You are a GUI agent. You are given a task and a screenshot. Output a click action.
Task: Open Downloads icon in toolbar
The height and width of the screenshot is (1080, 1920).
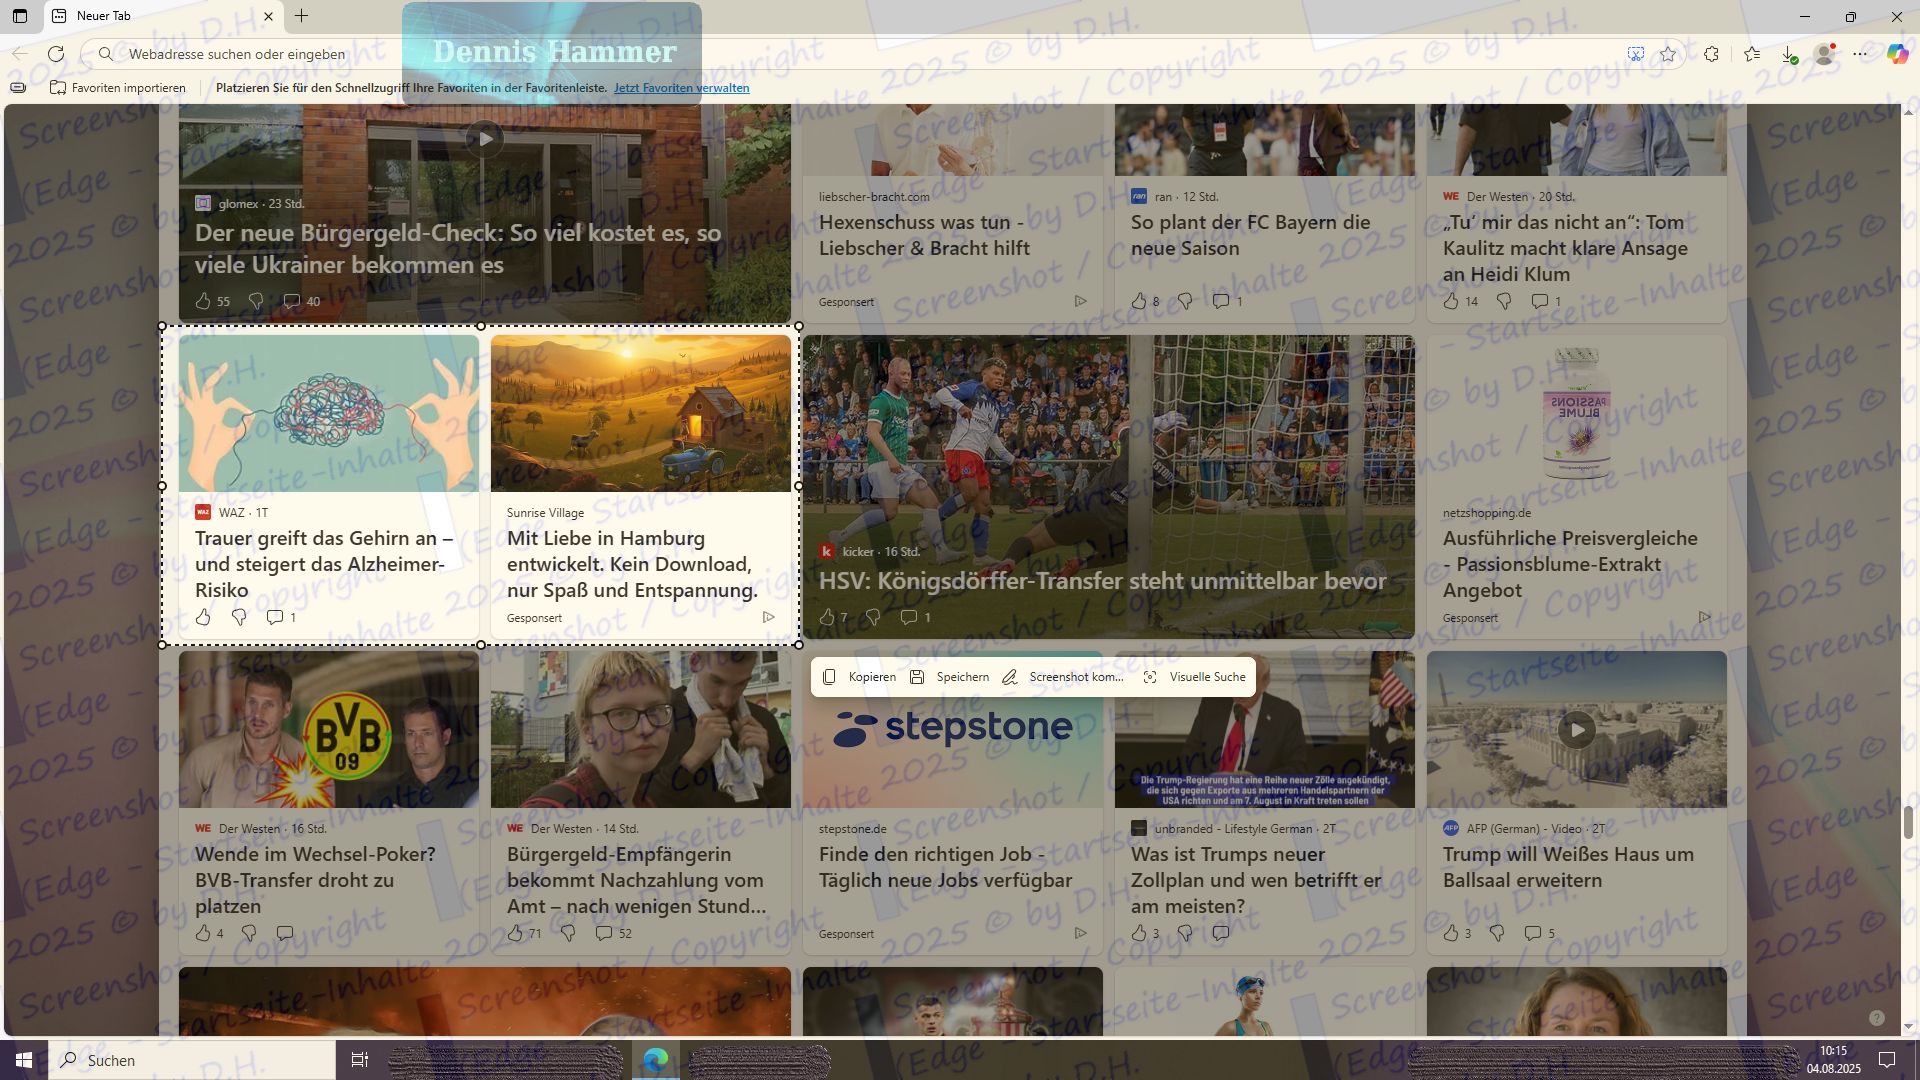tap(1788, 54)
